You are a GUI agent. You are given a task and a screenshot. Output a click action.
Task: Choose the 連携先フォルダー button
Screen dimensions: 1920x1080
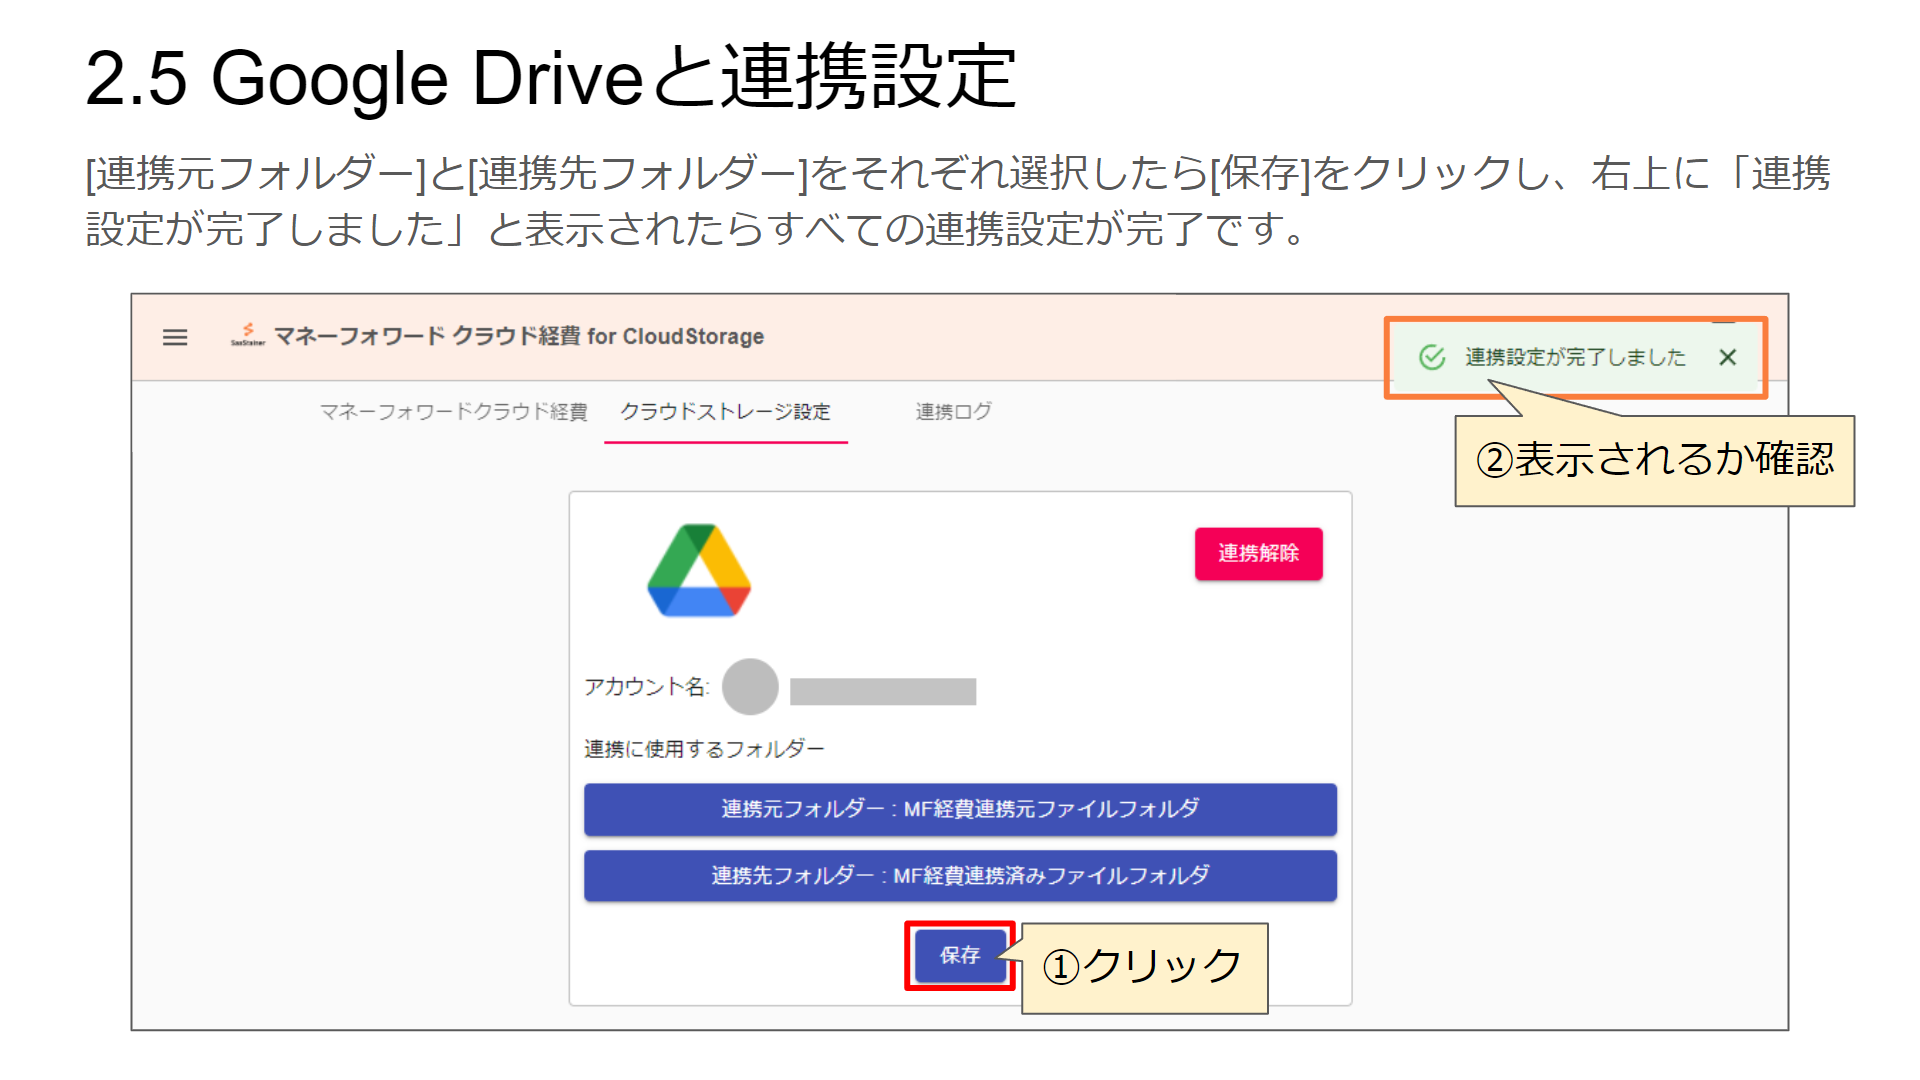[x=960, y=876]
